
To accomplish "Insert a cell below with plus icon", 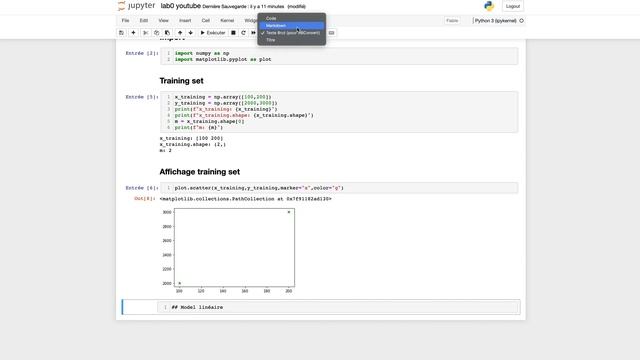I will [x=133, y=33].
